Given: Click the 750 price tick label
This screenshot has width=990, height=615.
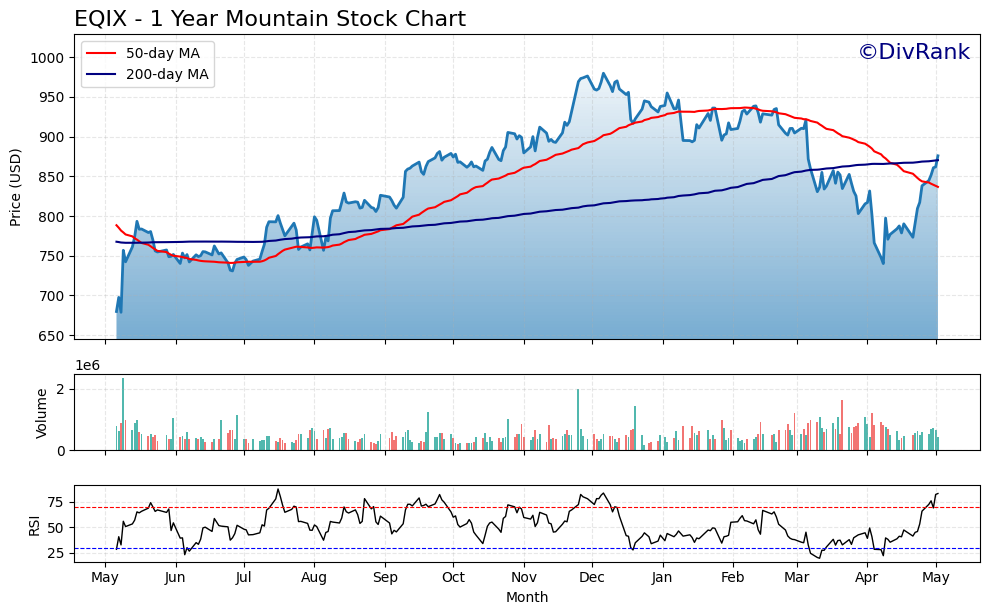Looking at the screenshot, I should (52, 256).
